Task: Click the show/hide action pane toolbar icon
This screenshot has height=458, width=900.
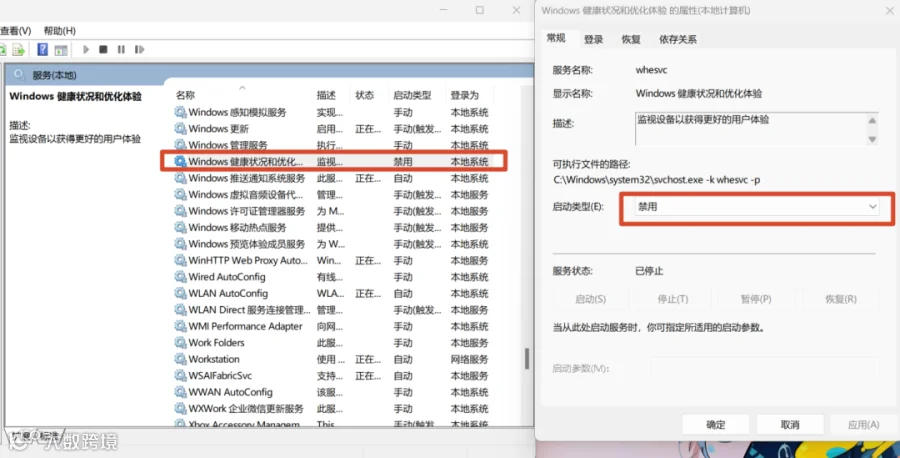Action: [61, 50]
